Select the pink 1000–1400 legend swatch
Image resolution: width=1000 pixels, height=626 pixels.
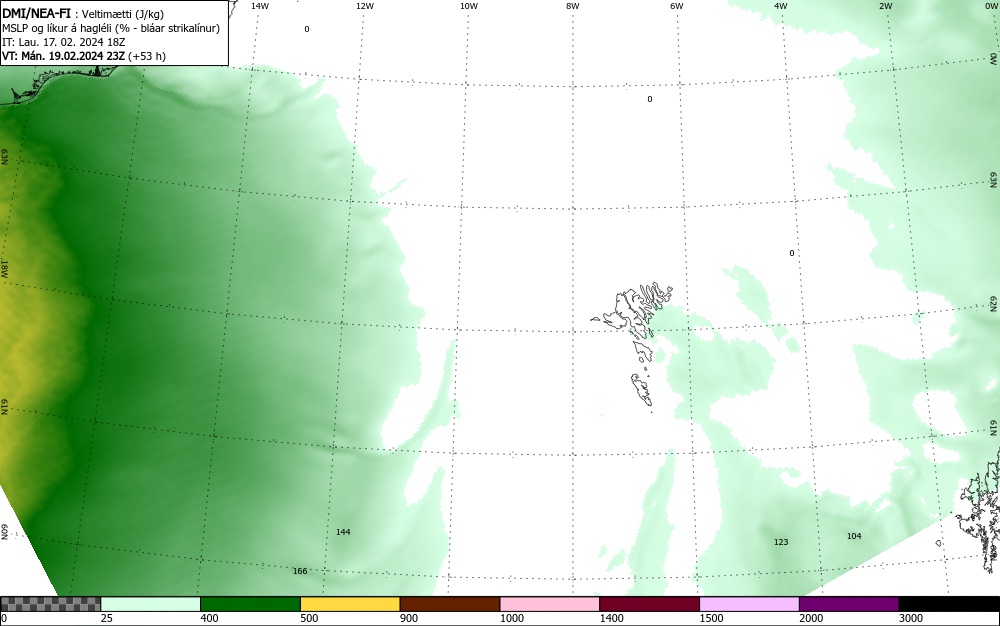click(x=550, y=604)
